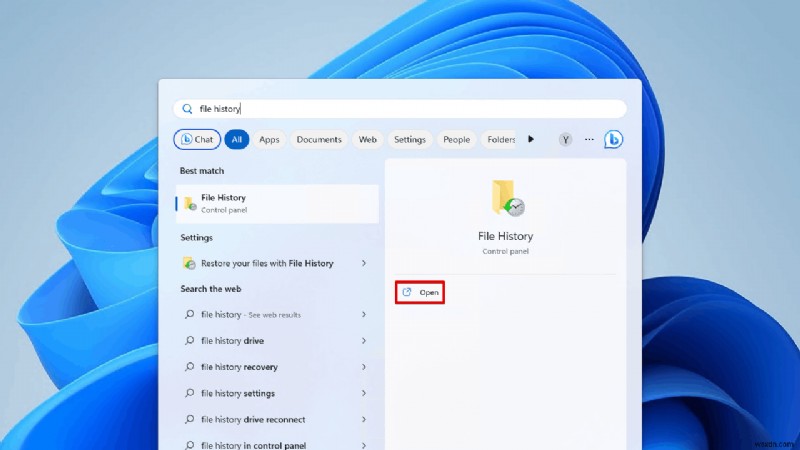
Task: Expand Restore your files with File History chevron
Action: 364,263
